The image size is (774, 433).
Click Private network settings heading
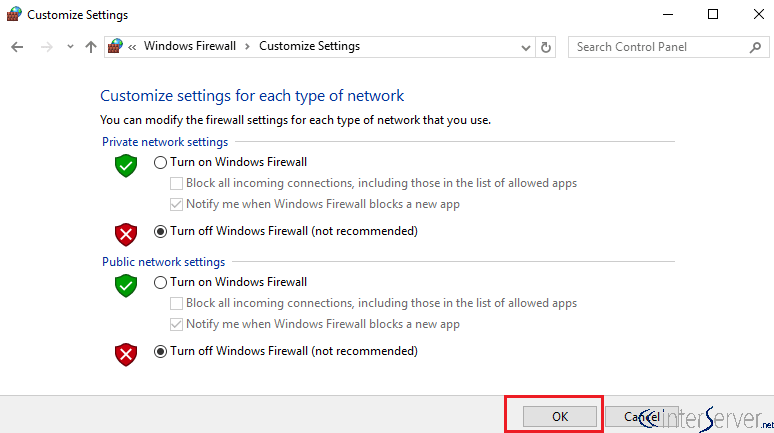[x=165, y=142]
